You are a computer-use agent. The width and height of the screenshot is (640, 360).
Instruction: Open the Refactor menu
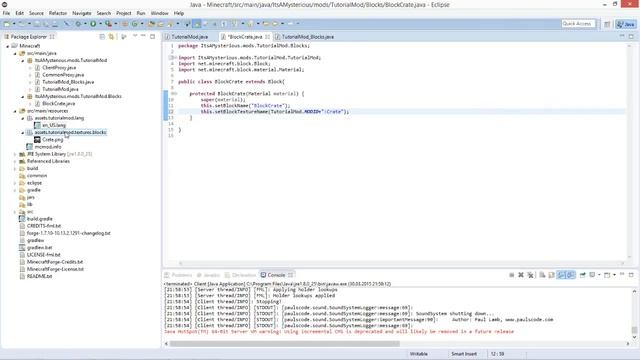click(x=58, y=13)
